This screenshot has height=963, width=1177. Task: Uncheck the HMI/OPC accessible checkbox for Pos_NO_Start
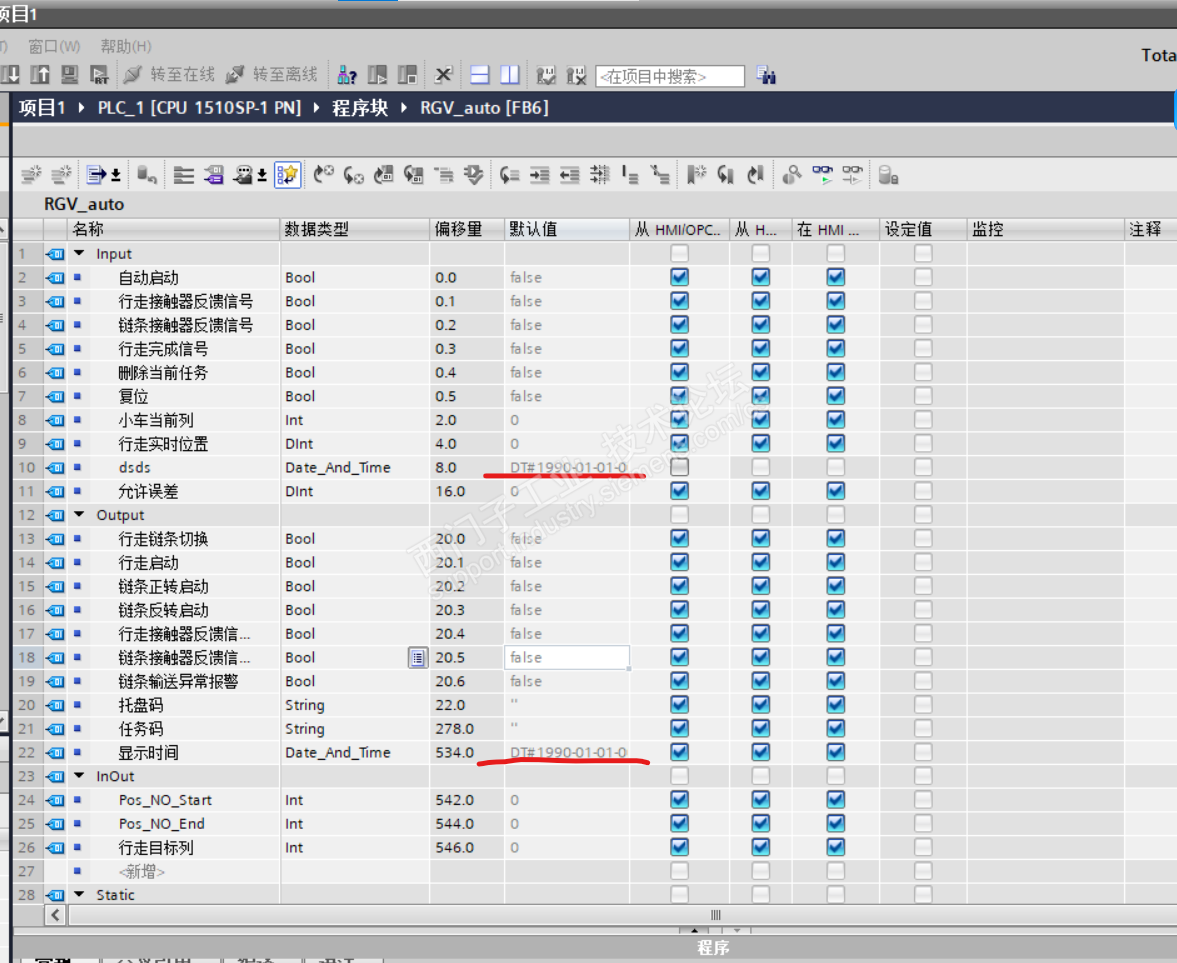(x=679, y=800)
